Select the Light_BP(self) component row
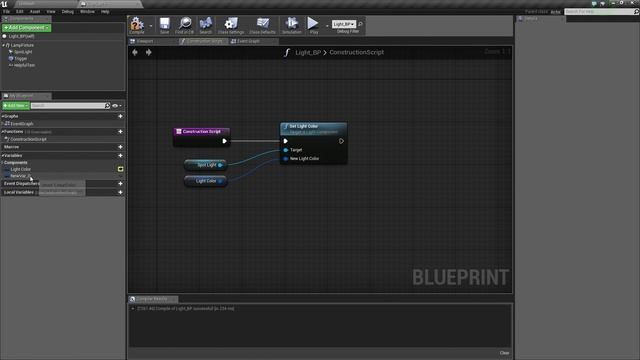Viewport: 640px width, 360px height. (x=63, y=36)
